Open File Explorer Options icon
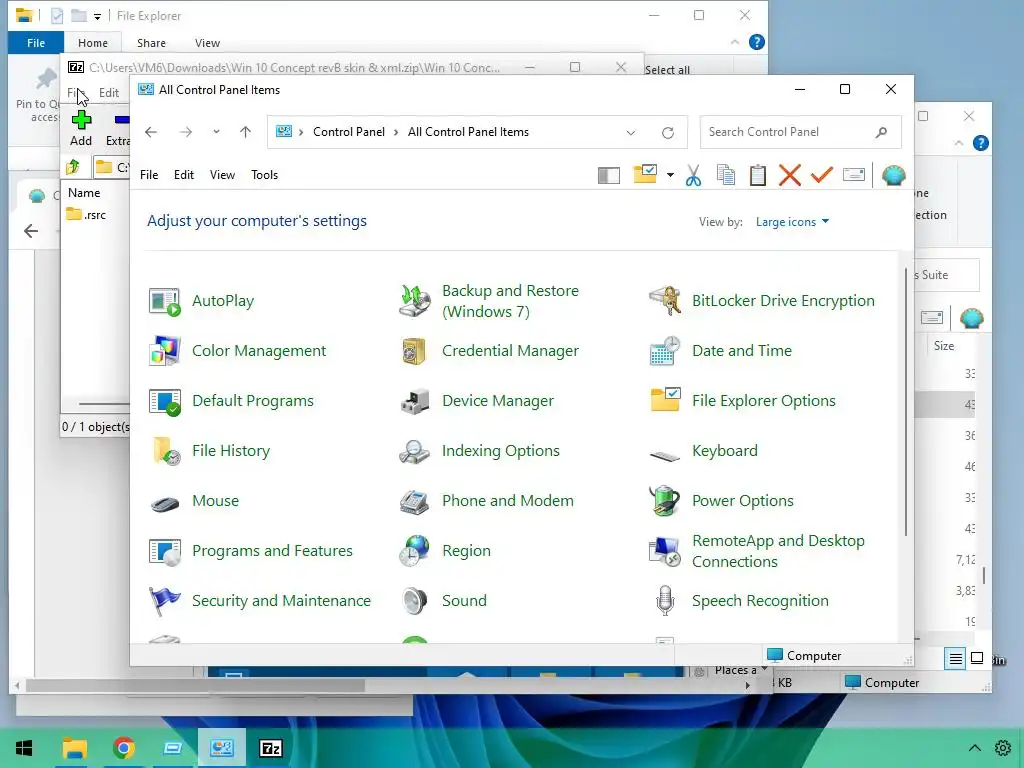The height and width of the screenshot is (768, 1024). pyautogui.click(x=664, y=401)
